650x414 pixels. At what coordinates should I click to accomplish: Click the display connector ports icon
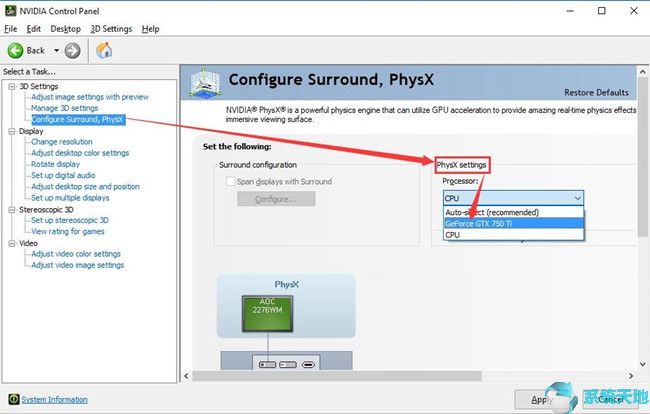pos(286,364)
